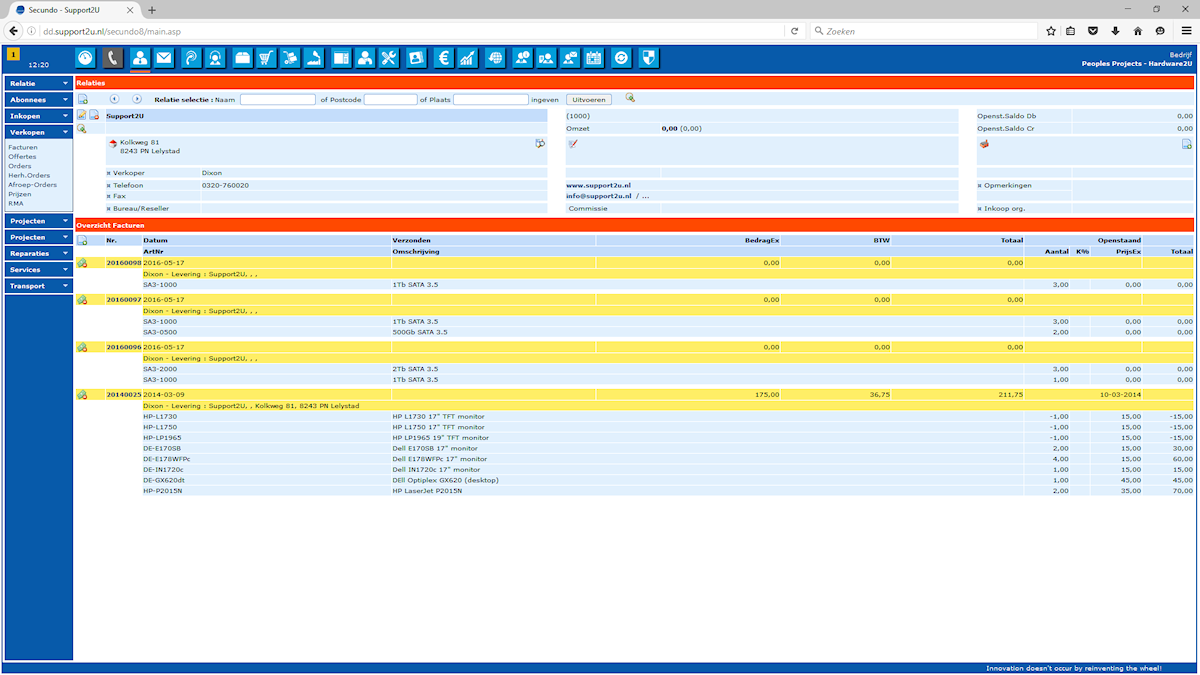Open the calendar icon in toolbar
The height and width of the screenshot is (675, 1200).
pos(594,58)
